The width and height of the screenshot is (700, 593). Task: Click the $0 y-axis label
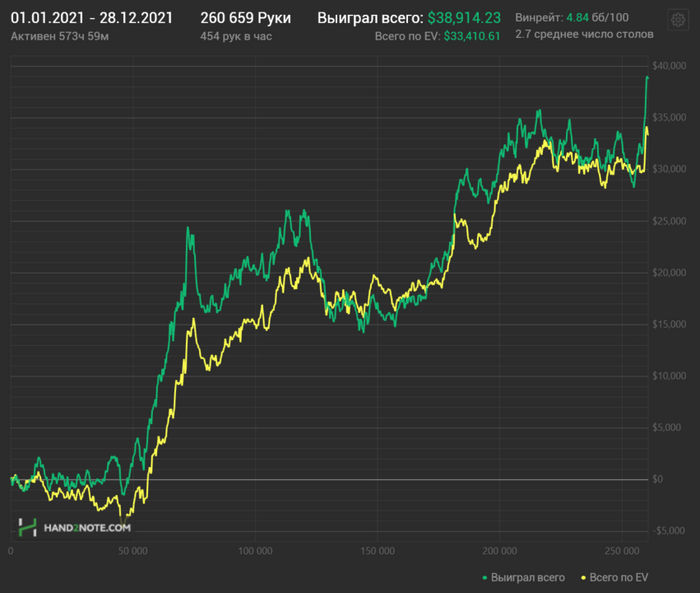(x=658, y=479)
